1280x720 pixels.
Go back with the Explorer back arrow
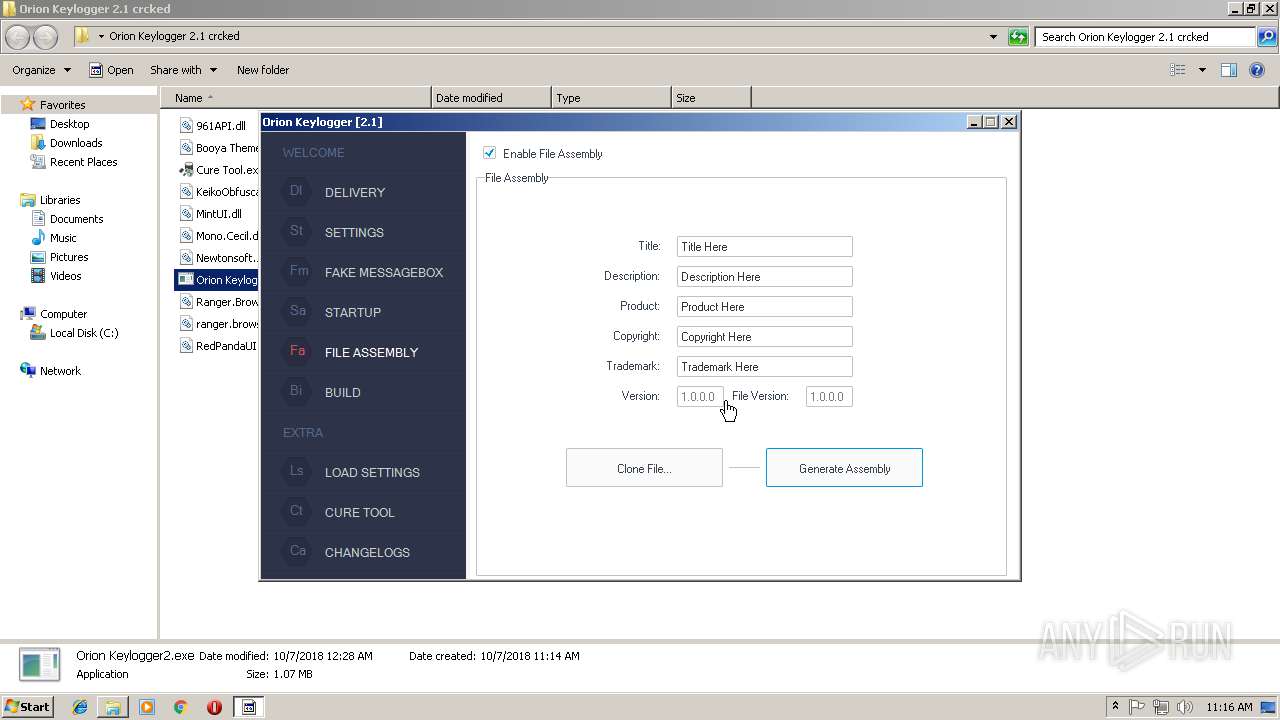point(18,37)
